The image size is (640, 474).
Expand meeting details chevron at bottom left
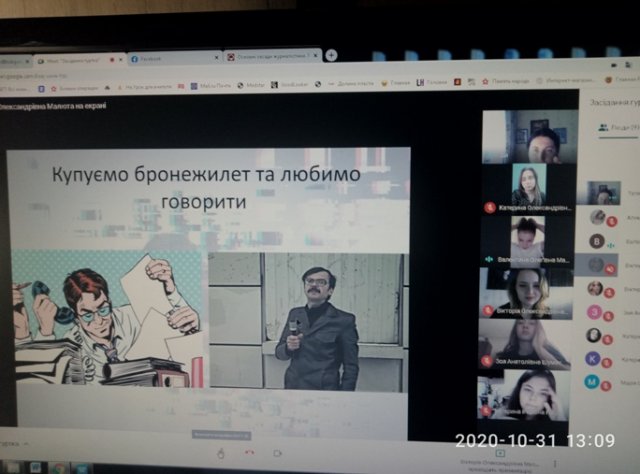(26, 444)
